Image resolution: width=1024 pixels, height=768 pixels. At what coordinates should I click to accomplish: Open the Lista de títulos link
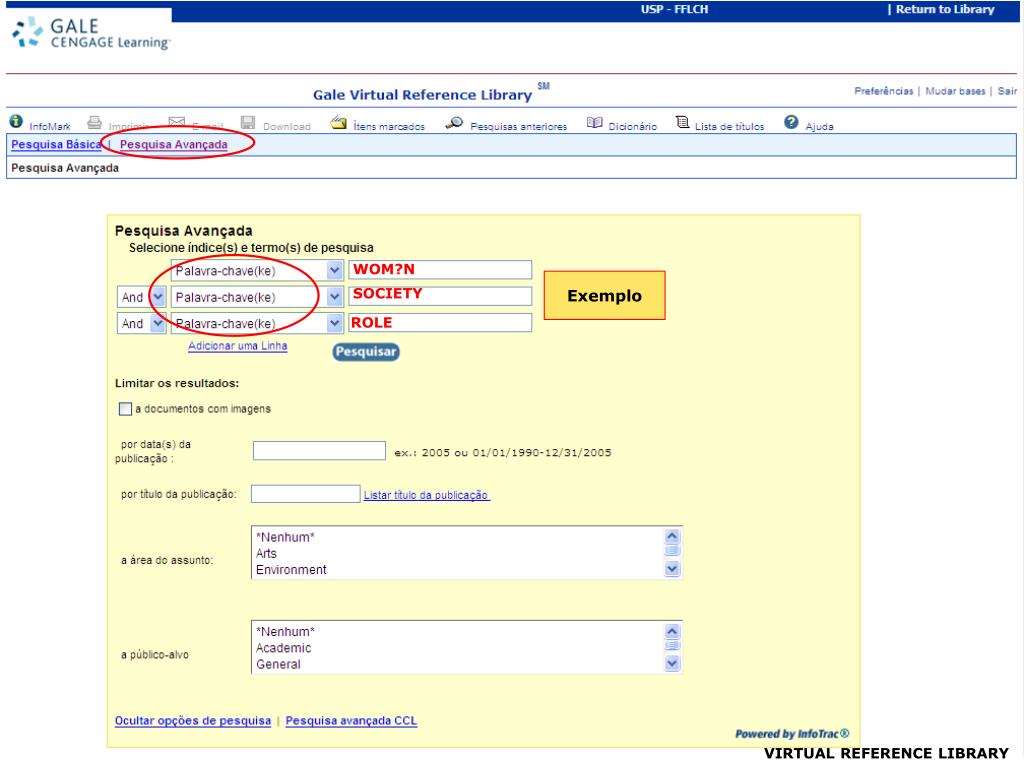(x=729, y=127)
